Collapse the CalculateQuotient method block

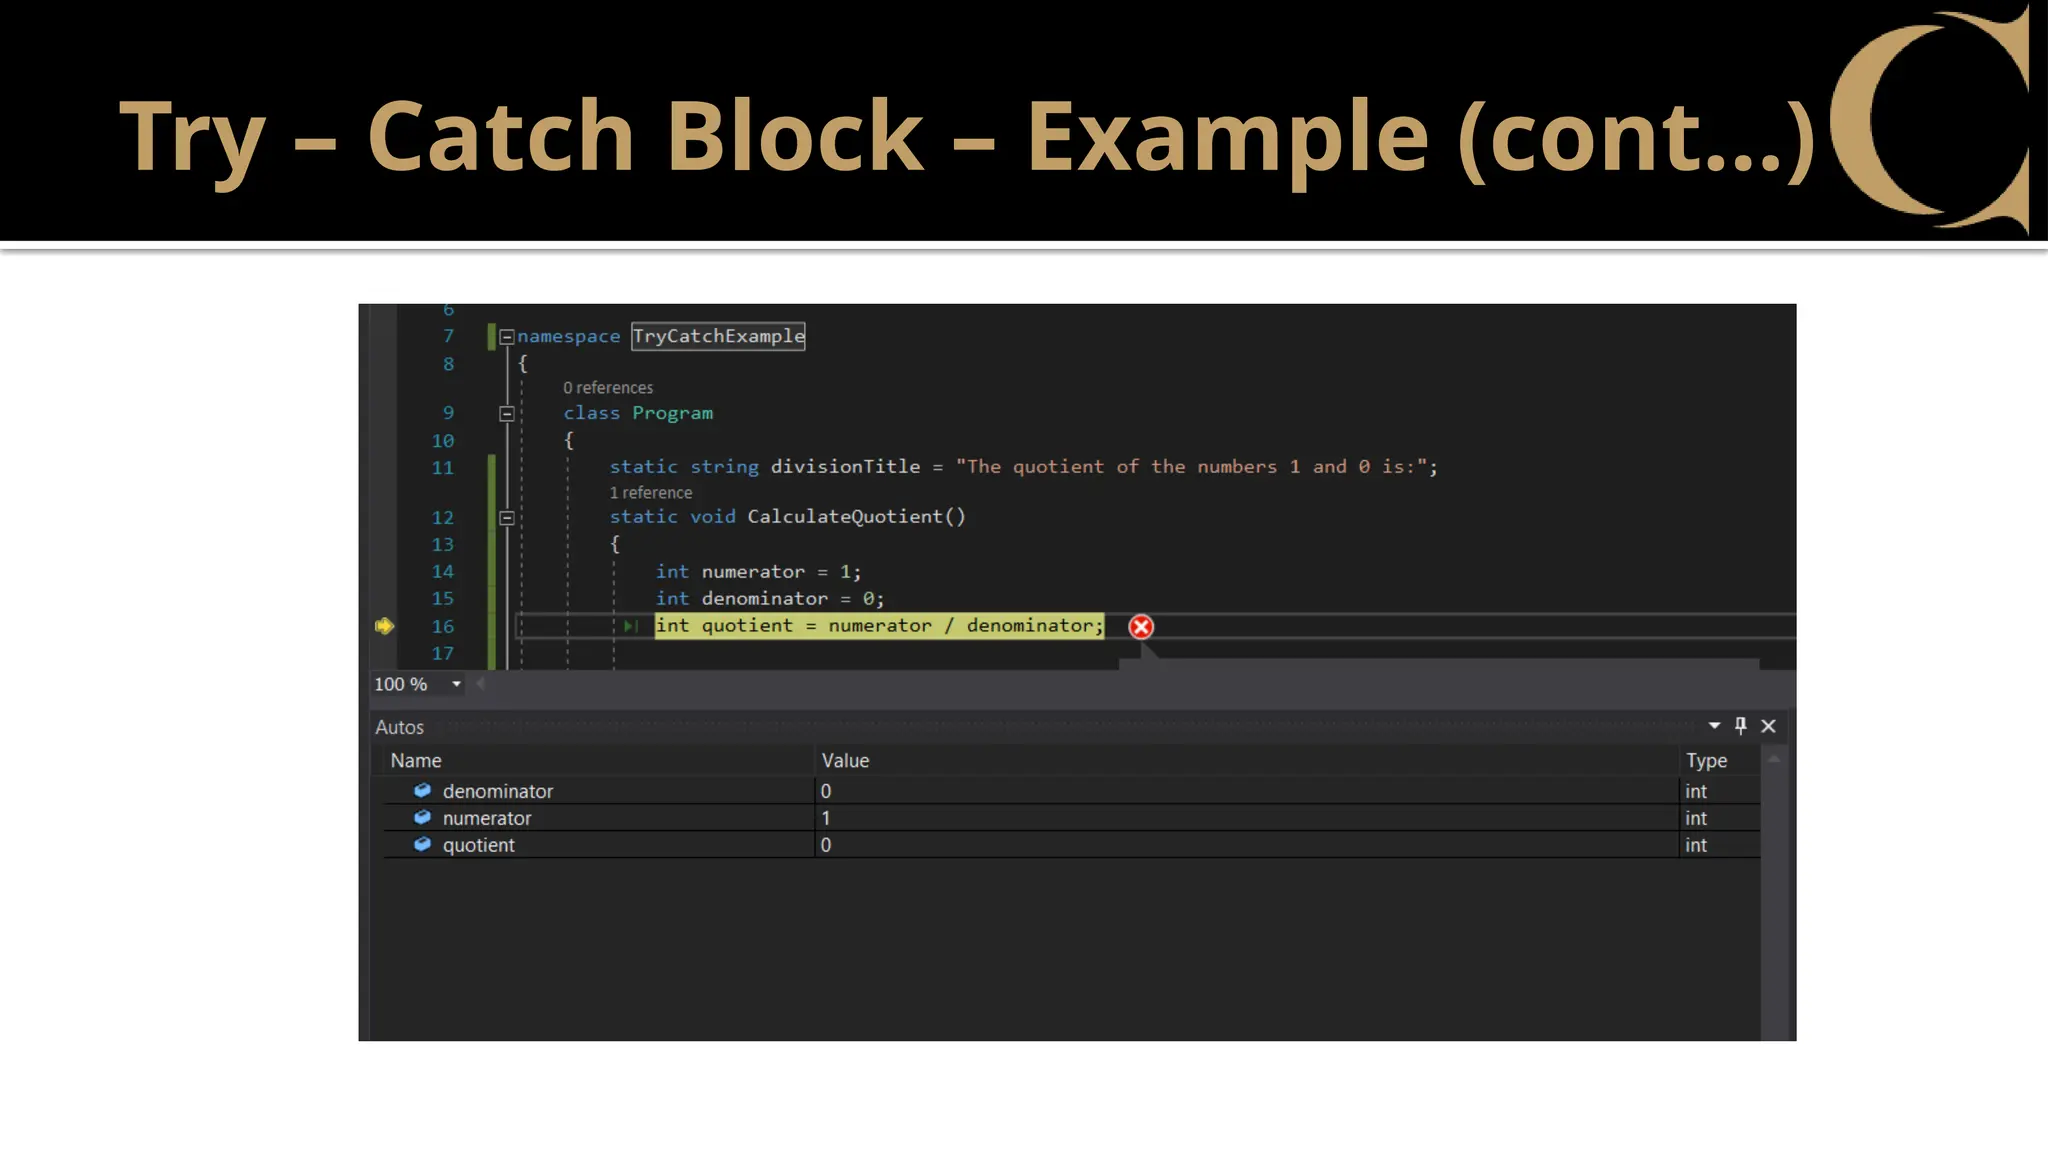click(x=507, y=518)
